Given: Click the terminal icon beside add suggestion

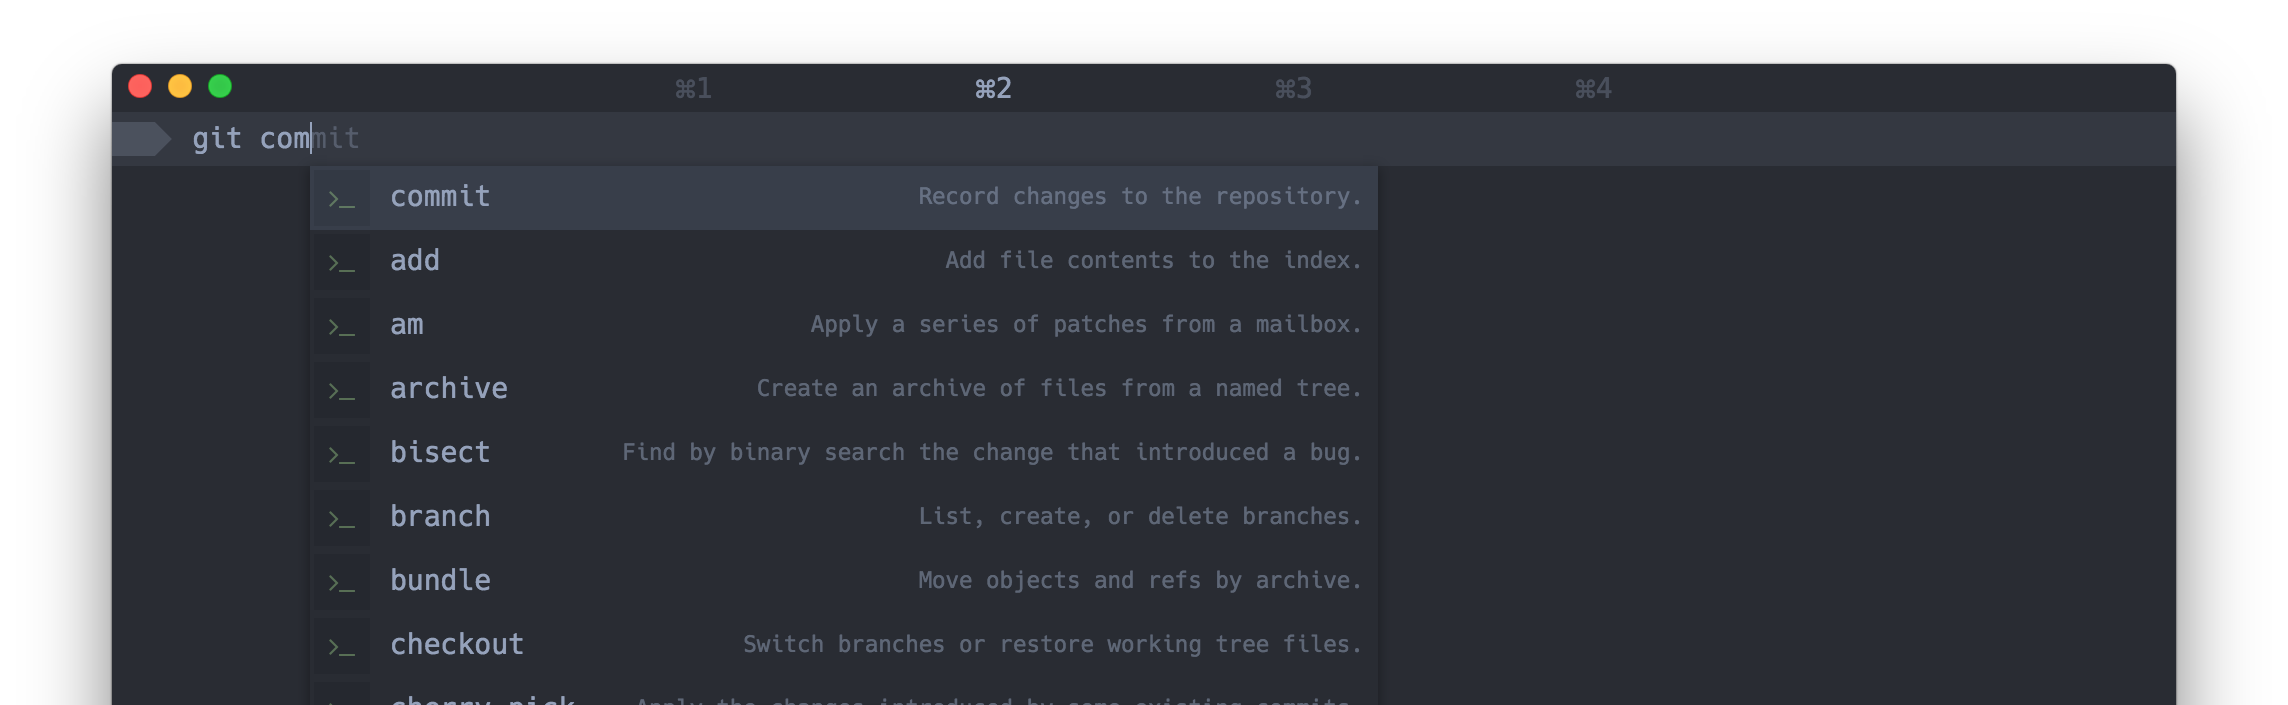Looking at the screenshot, I should tap(342, 262).
